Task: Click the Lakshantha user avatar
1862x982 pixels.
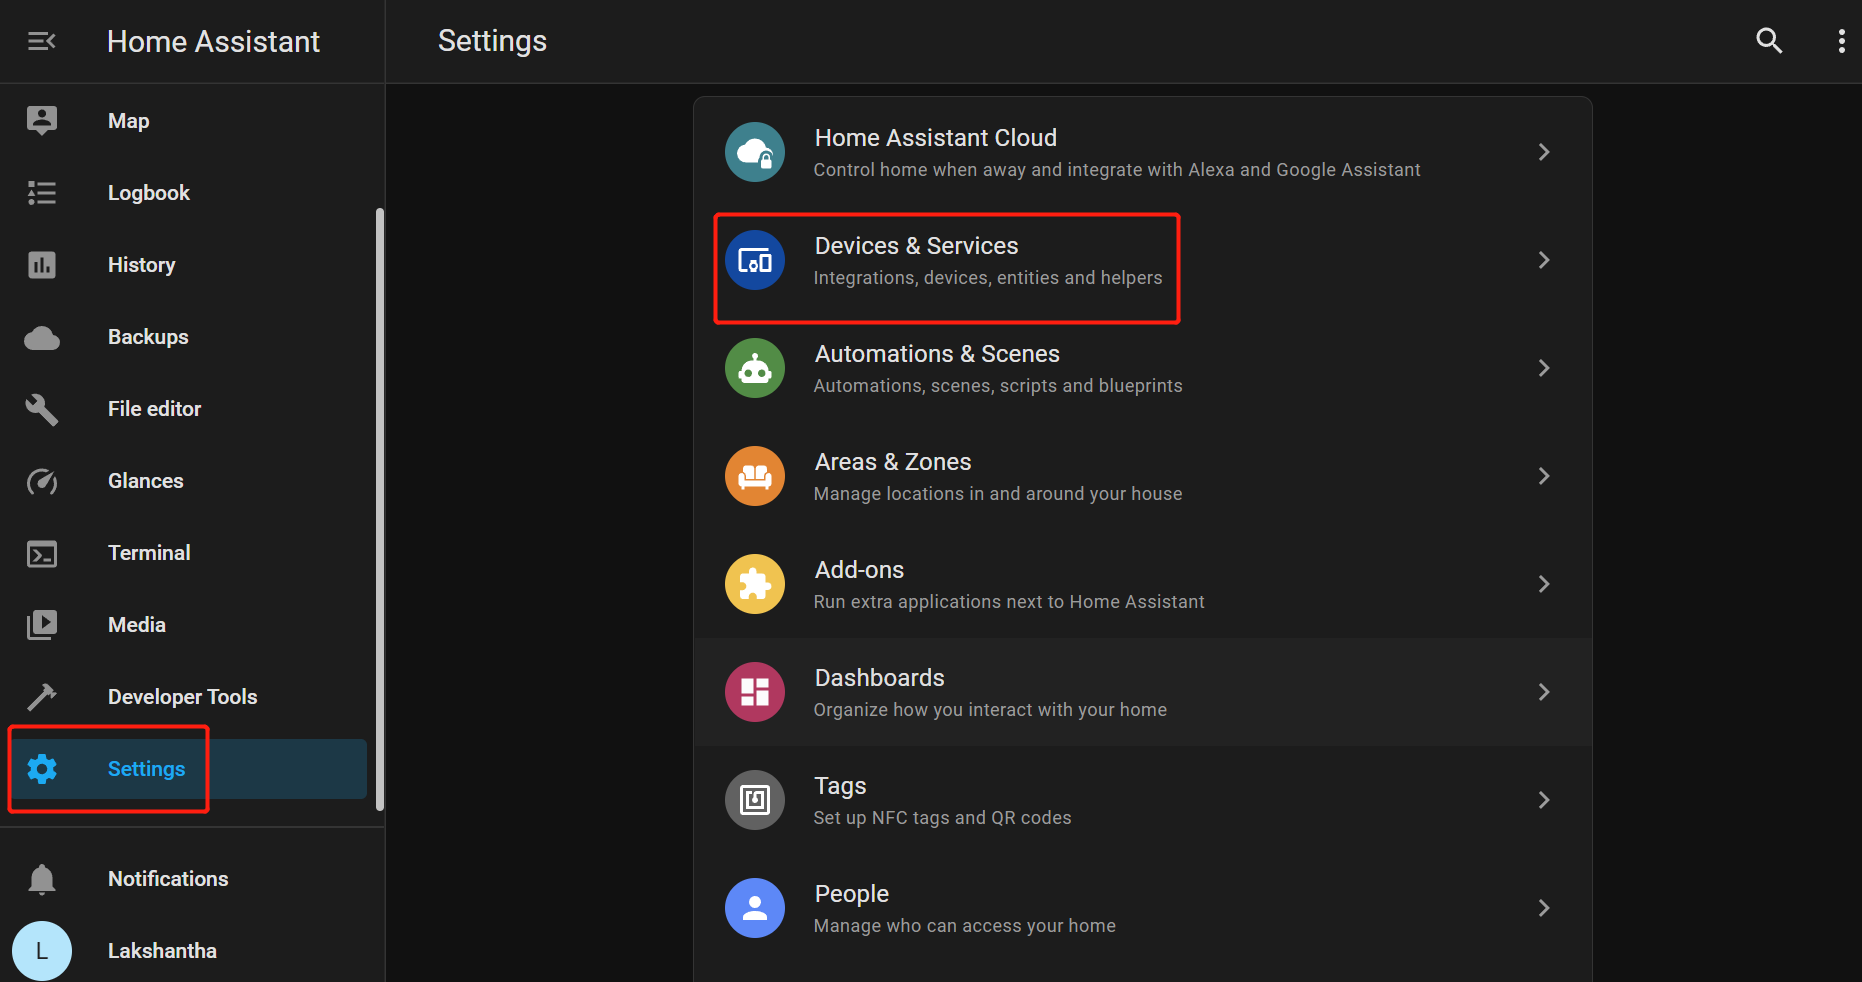Action: [x=42, y=951]
